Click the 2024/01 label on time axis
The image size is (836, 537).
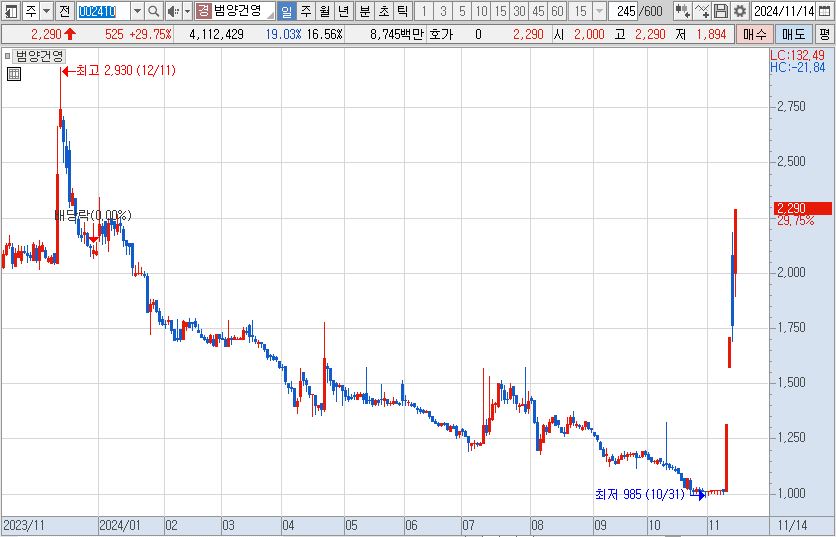119,526
